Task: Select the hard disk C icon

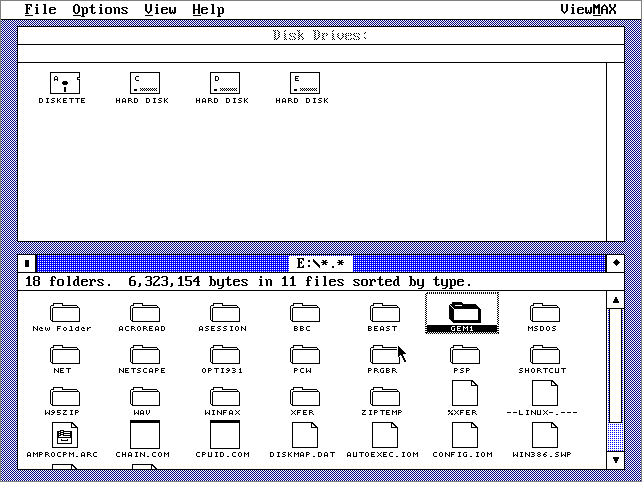Action: [145, 84]
